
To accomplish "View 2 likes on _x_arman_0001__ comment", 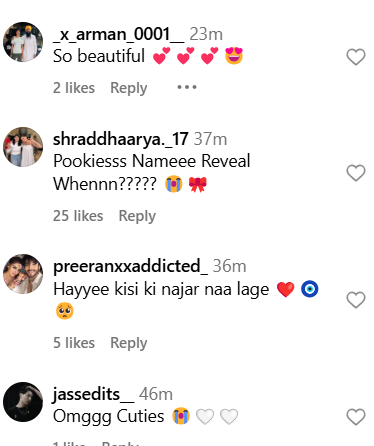I will [x=74, y=88].
